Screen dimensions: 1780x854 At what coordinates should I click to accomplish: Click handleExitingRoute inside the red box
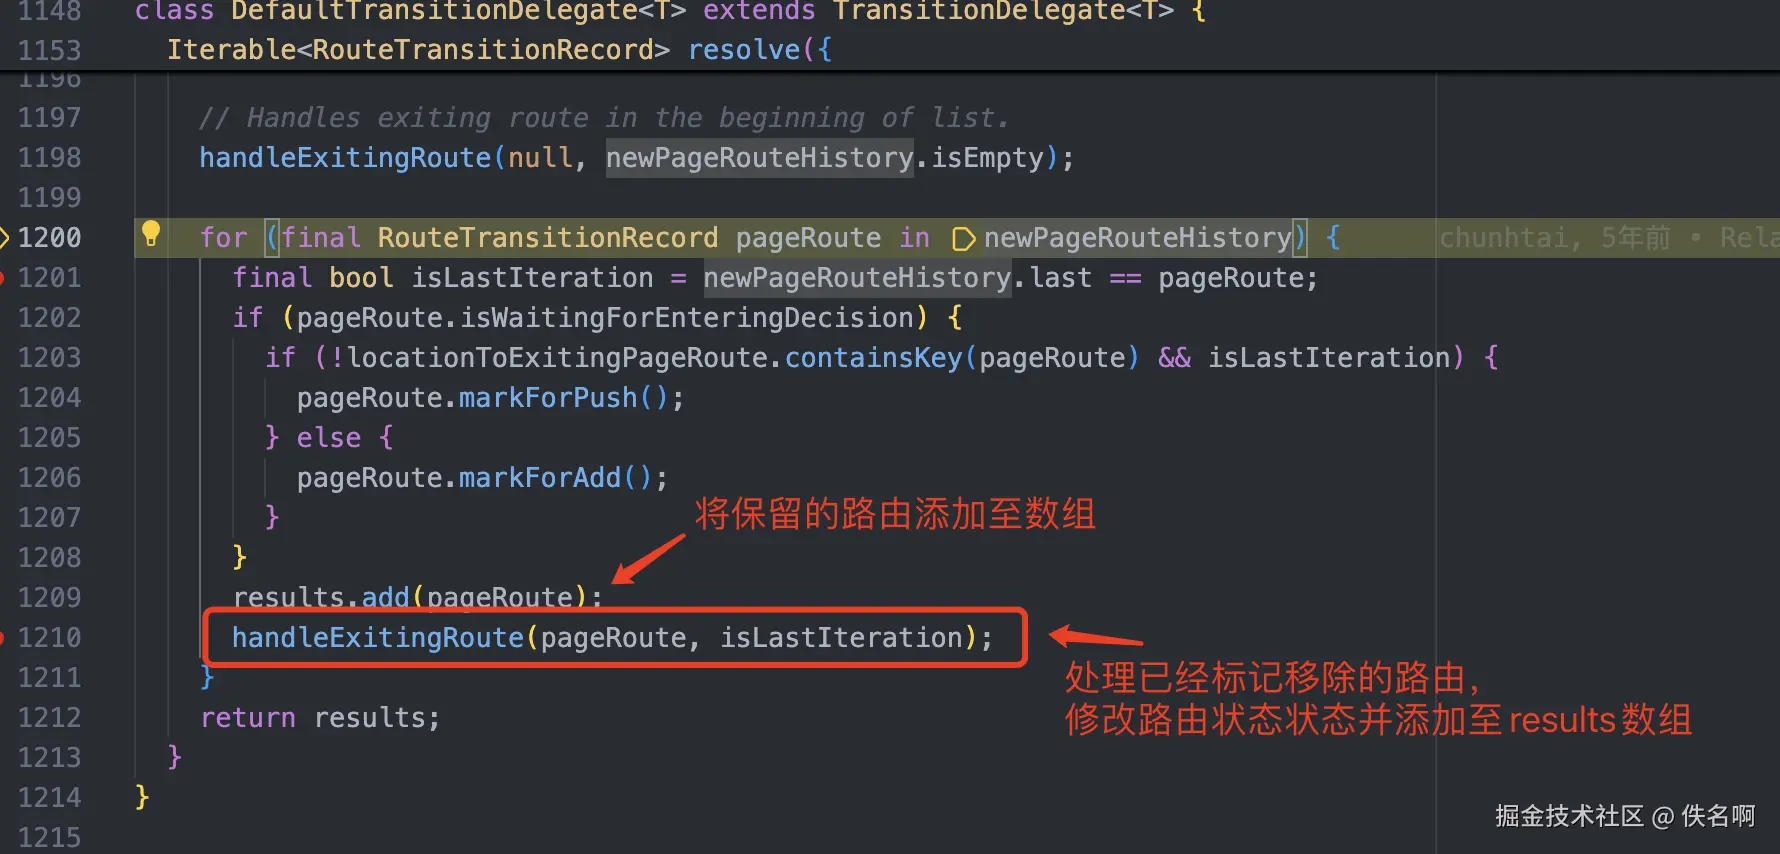pos(378,638)
